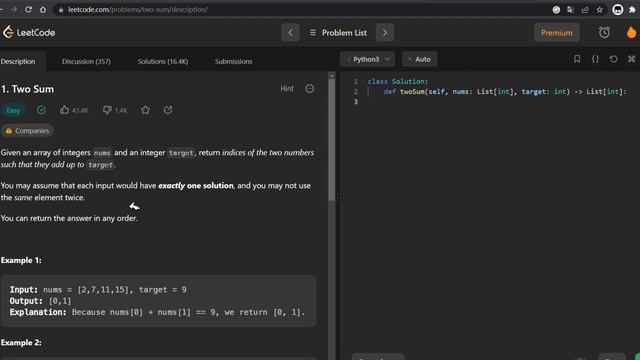Click the browser home button

click(43, 9)
